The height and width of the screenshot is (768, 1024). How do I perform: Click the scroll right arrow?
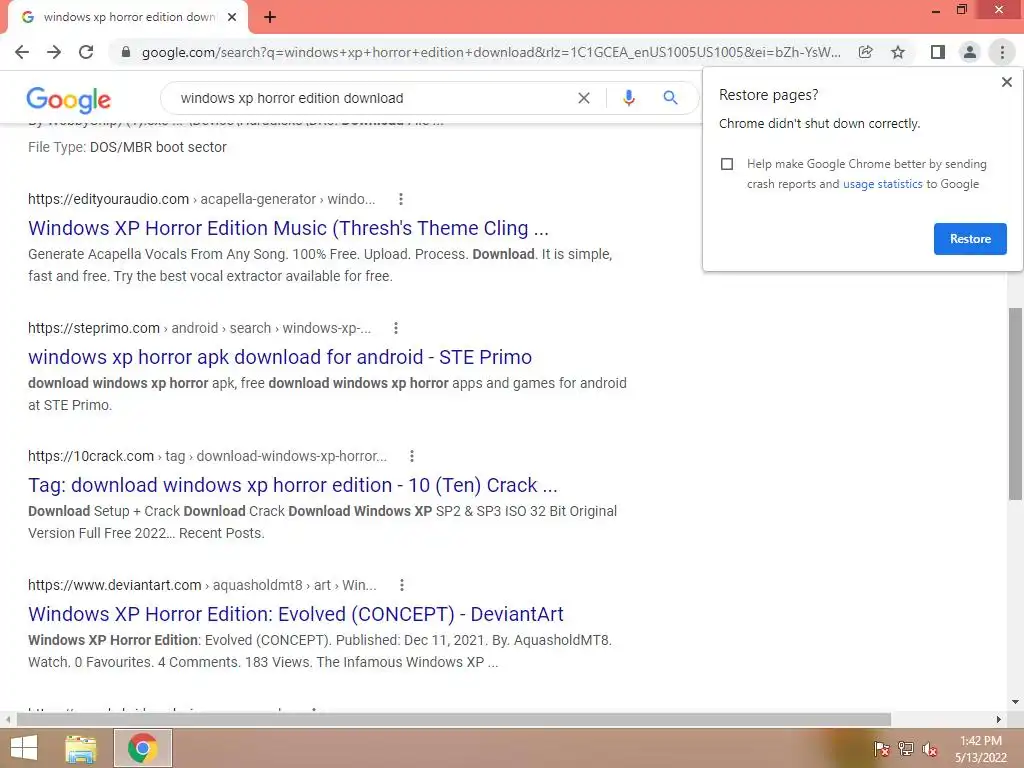[x=998, y=719]
